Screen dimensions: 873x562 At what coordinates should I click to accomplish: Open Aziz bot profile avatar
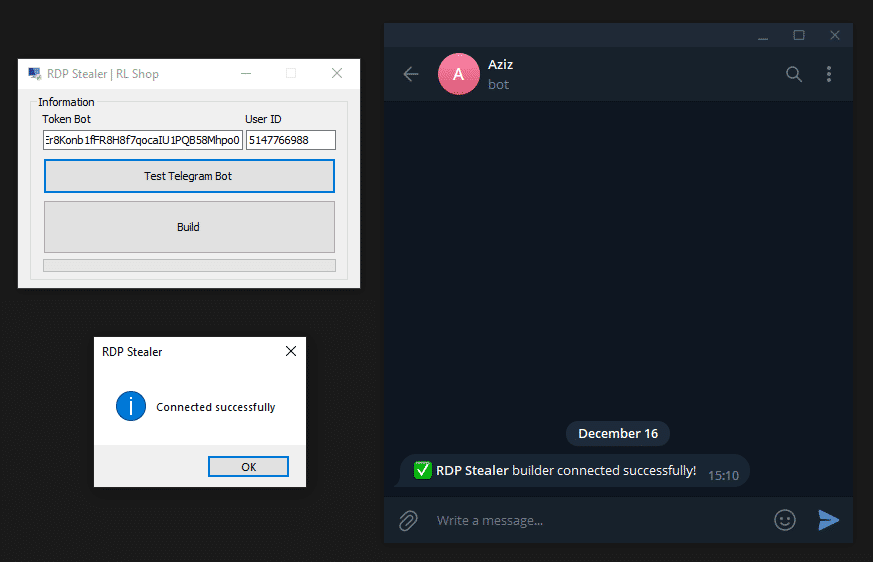tap(459, 74)
